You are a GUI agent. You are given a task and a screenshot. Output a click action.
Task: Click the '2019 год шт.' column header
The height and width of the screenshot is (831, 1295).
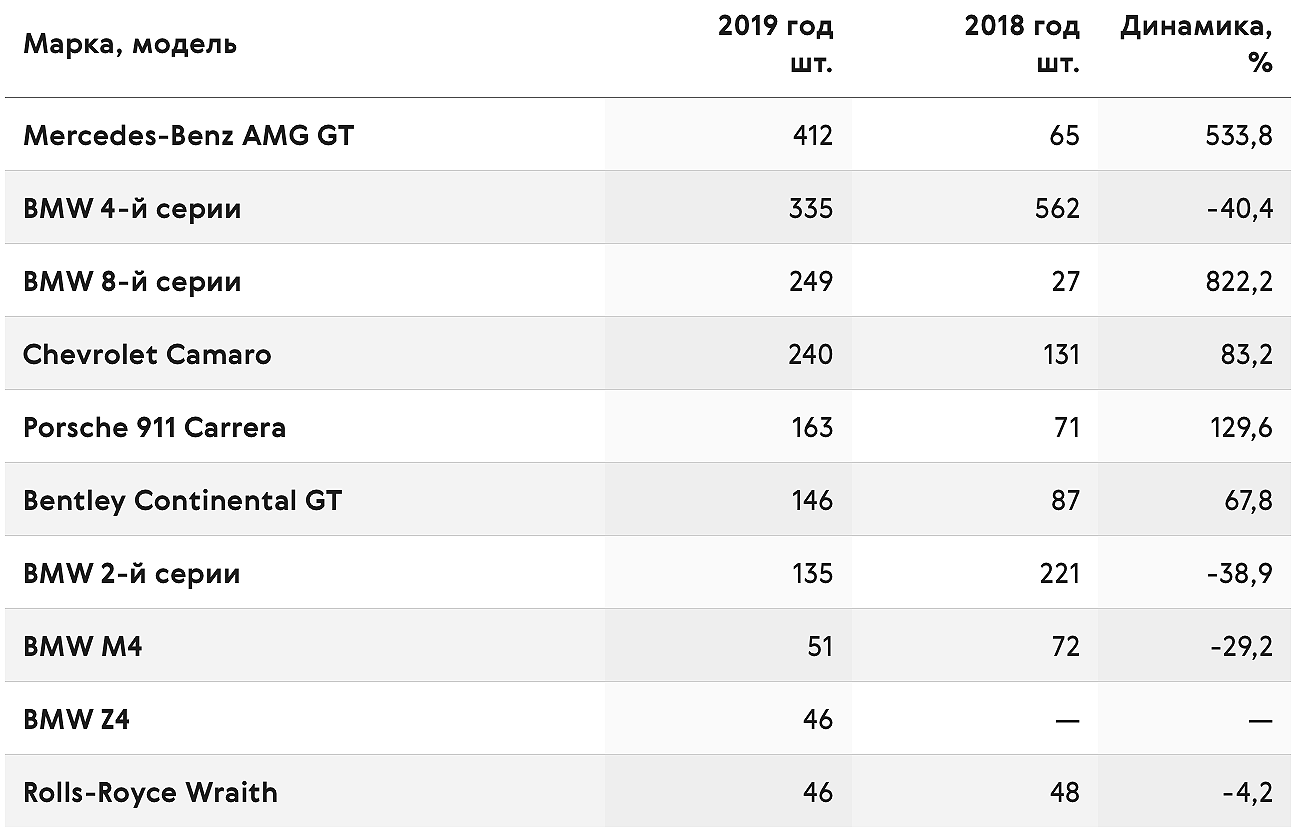(x=775, y=45)
